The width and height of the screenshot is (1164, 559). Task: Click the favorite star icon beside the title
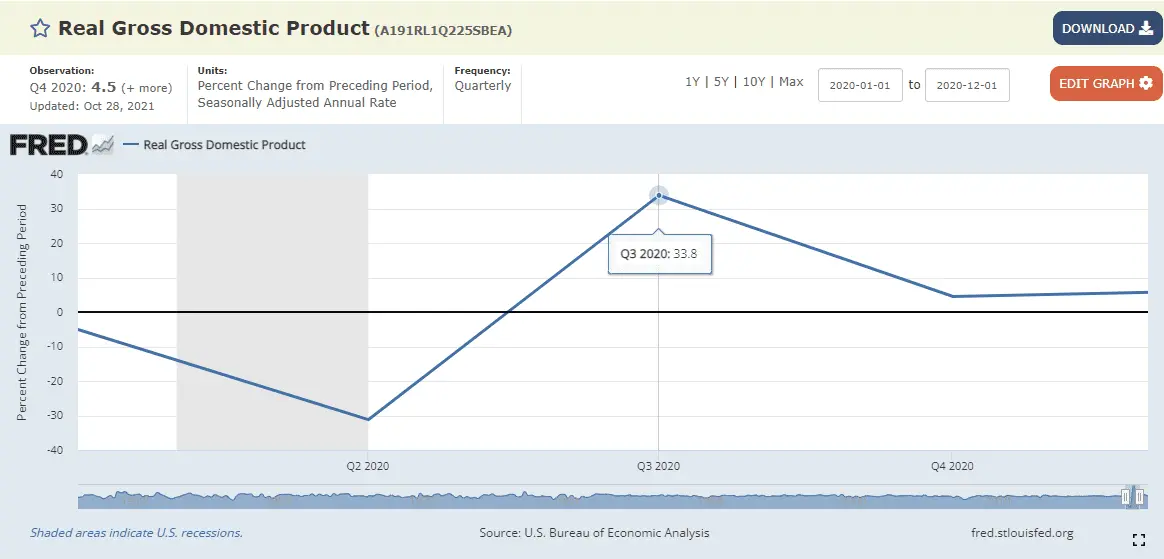40,28
